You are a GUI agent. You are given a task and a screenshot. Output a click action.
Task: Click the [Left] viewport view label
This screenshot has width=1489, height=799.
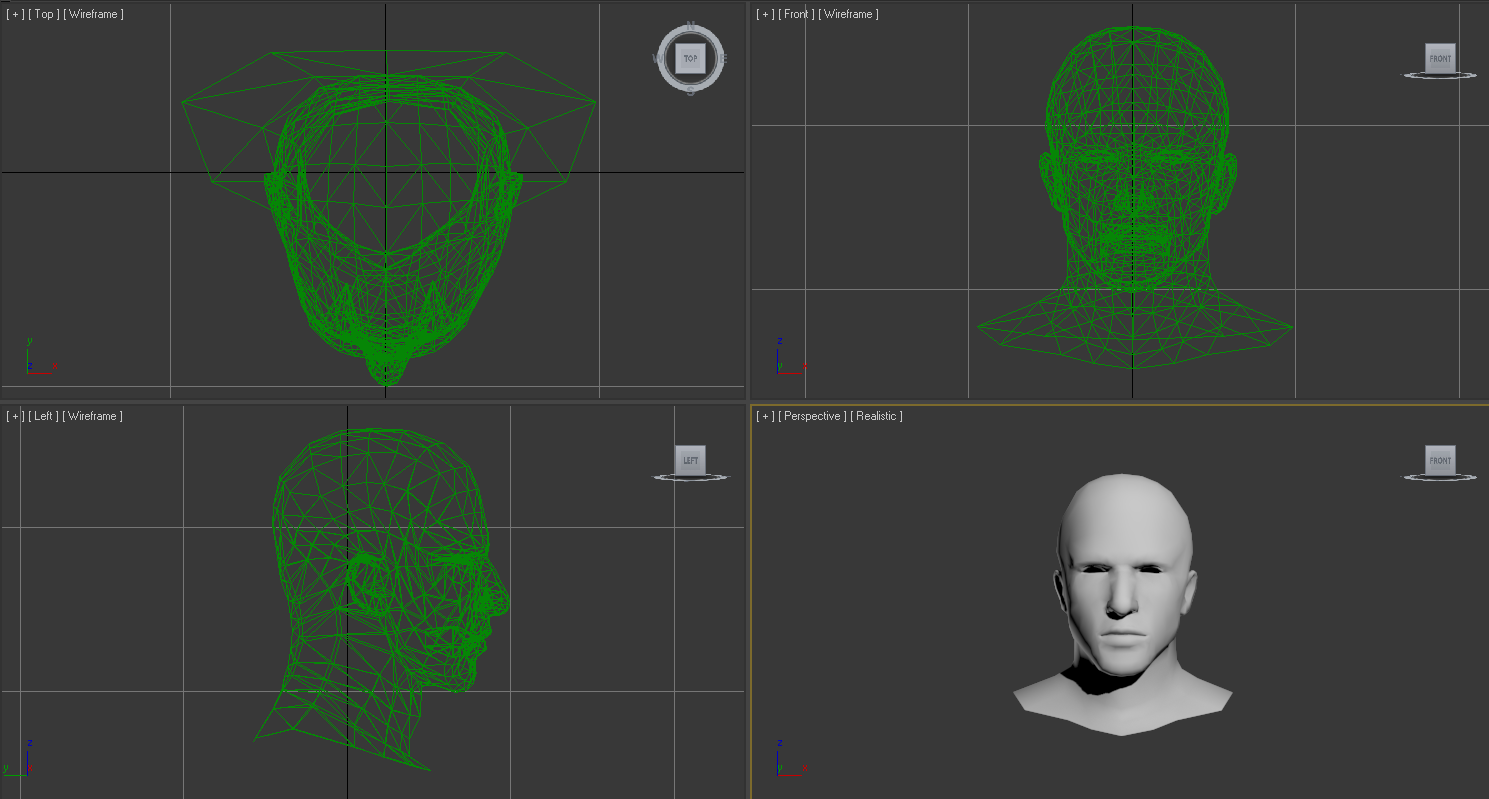pos(44,416)
